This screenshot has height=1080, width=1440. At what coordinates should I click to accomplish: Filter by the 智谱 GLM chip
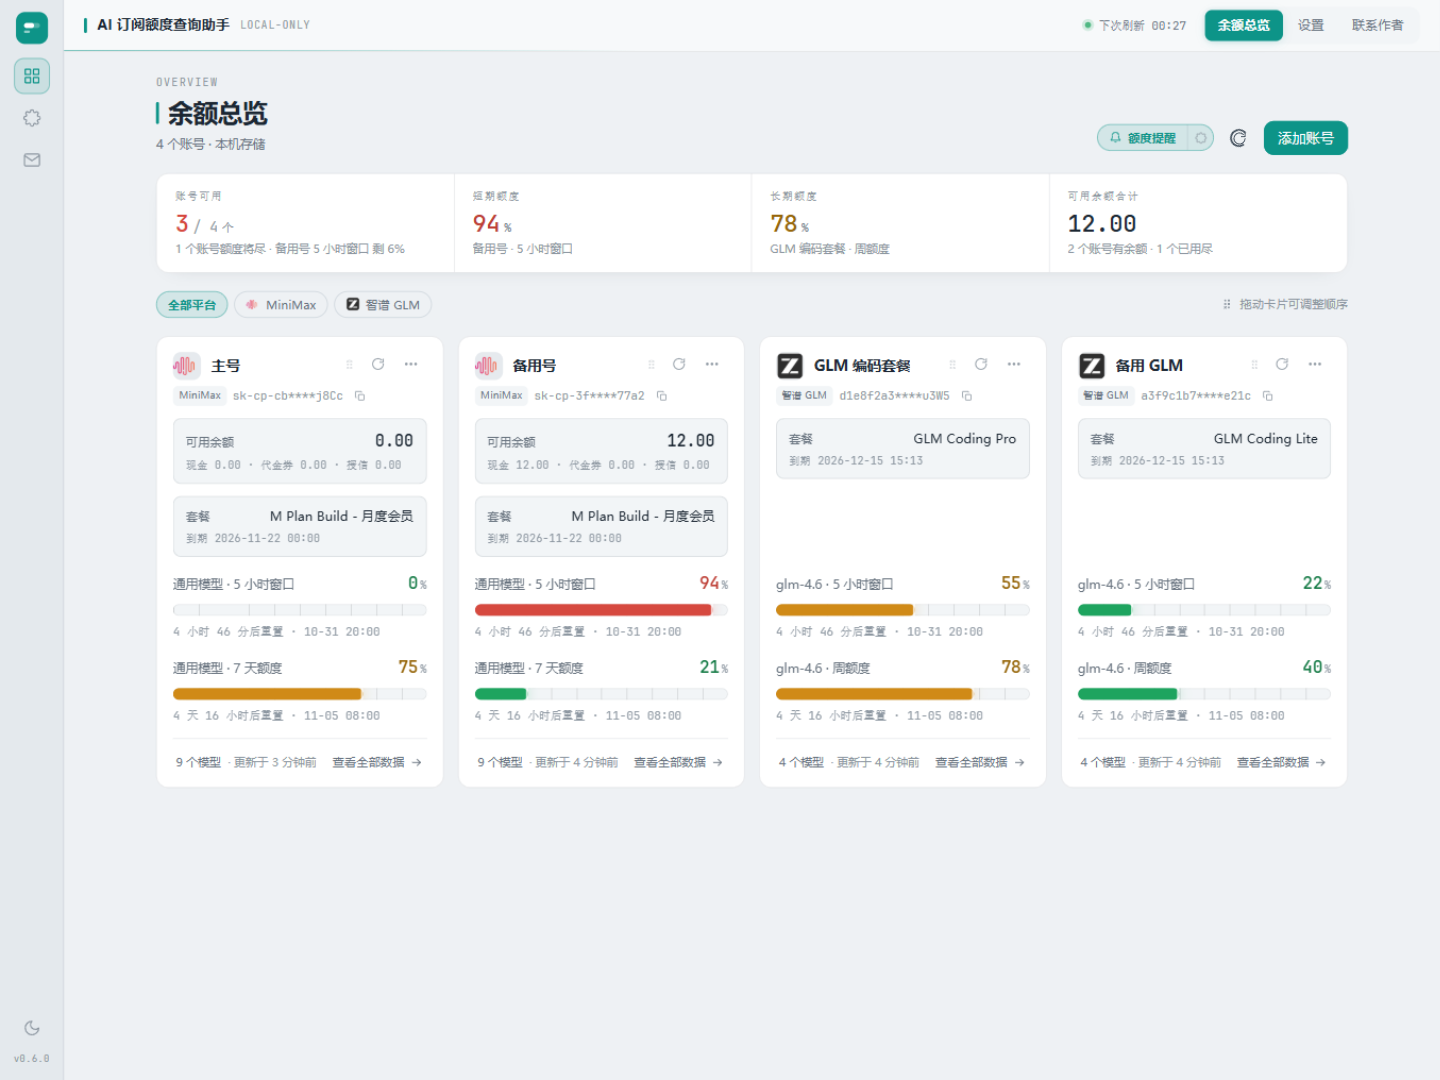pos(383,305)
